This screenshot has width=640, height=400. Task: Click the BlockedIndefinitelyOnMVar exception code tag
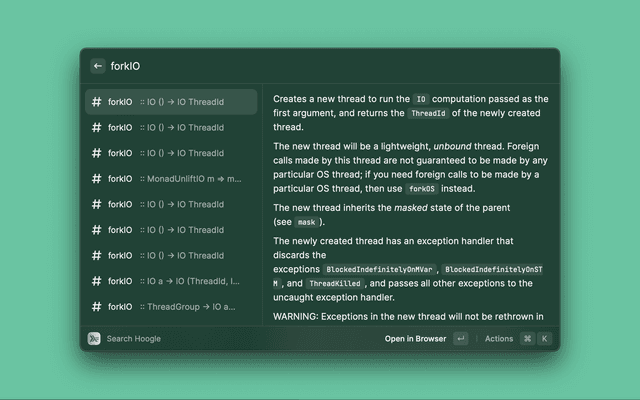378,270
